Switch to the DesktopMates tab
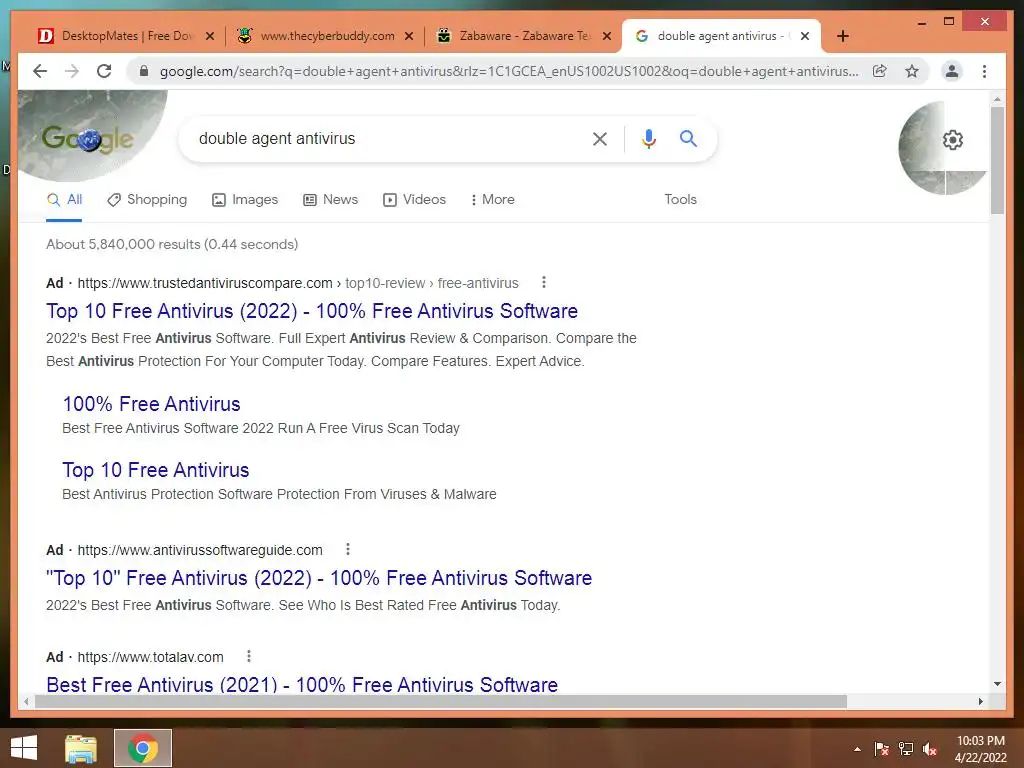Viewport: 1024px width, 768px height. [x=125, y=36]
